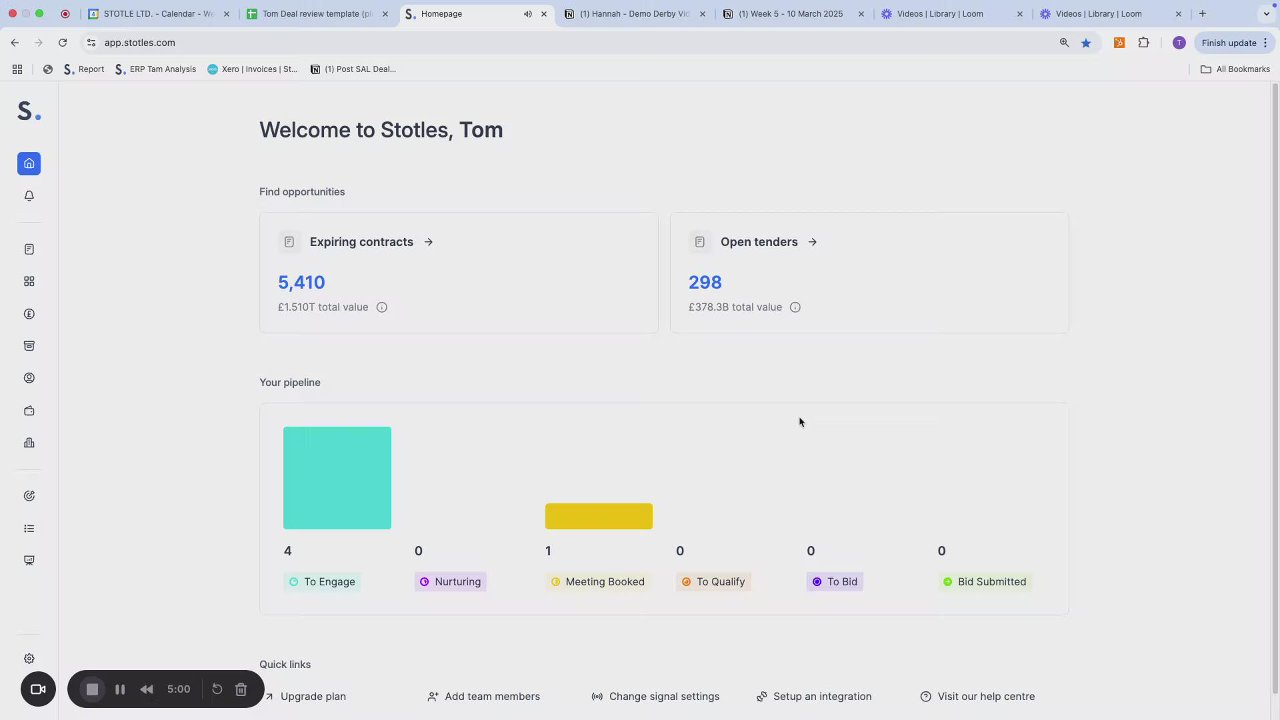
Task: Stop the Loom recording
Action: click(x=92, y=689)
